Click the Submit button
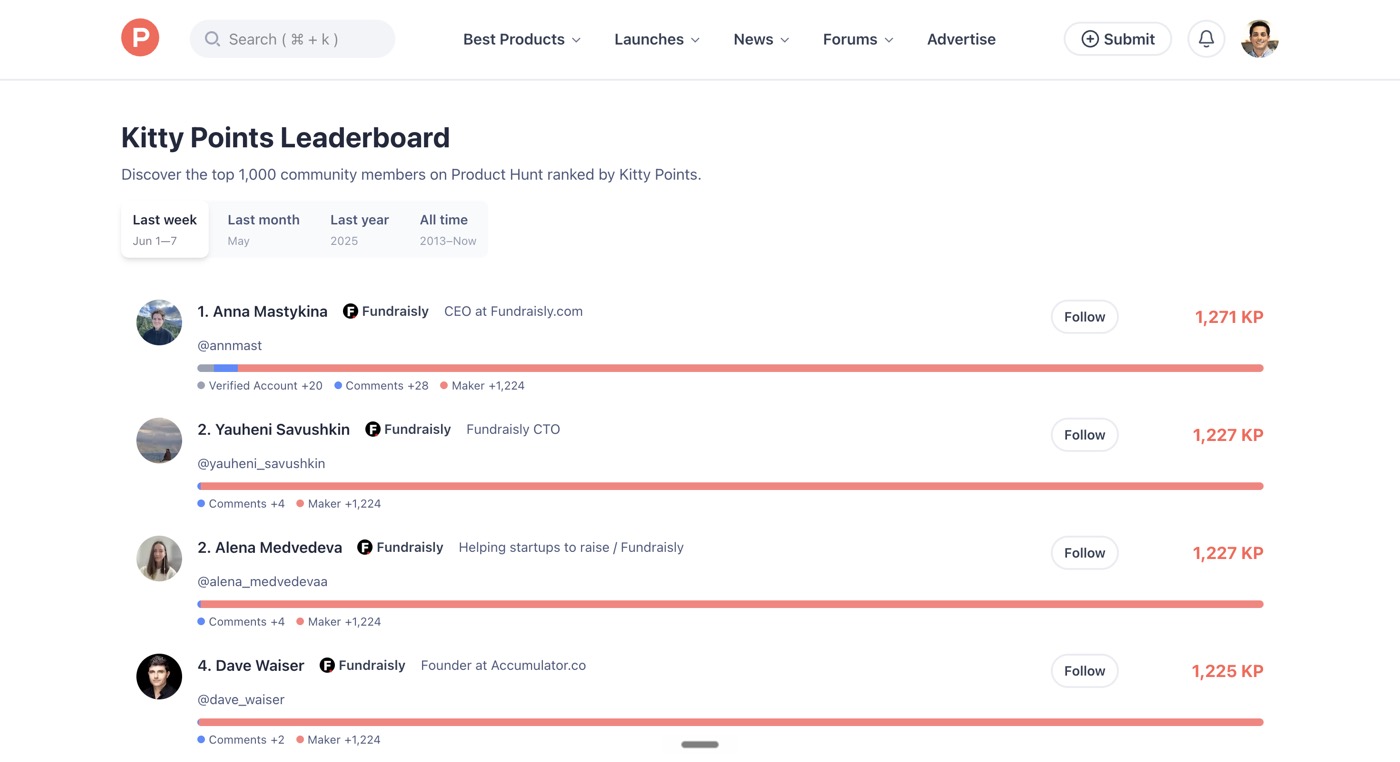The height and width of the screenshot is (762, 1400). tap(1118, 39)
